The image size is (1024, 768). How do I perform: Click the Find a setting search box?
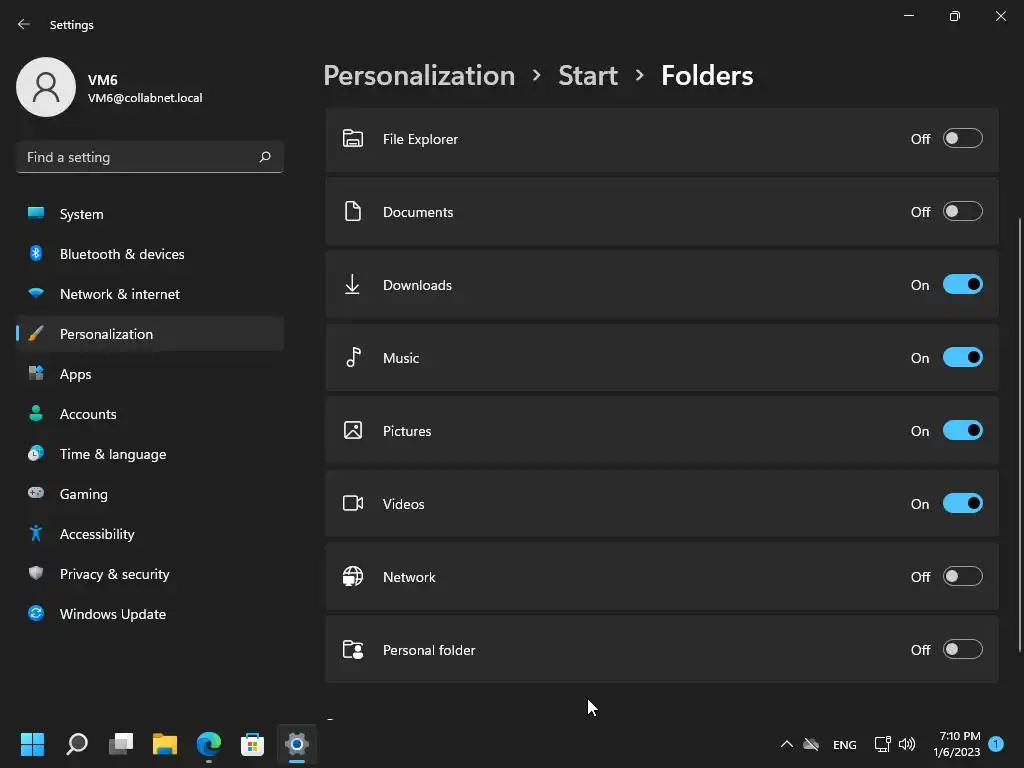click(x=140, y=157)
